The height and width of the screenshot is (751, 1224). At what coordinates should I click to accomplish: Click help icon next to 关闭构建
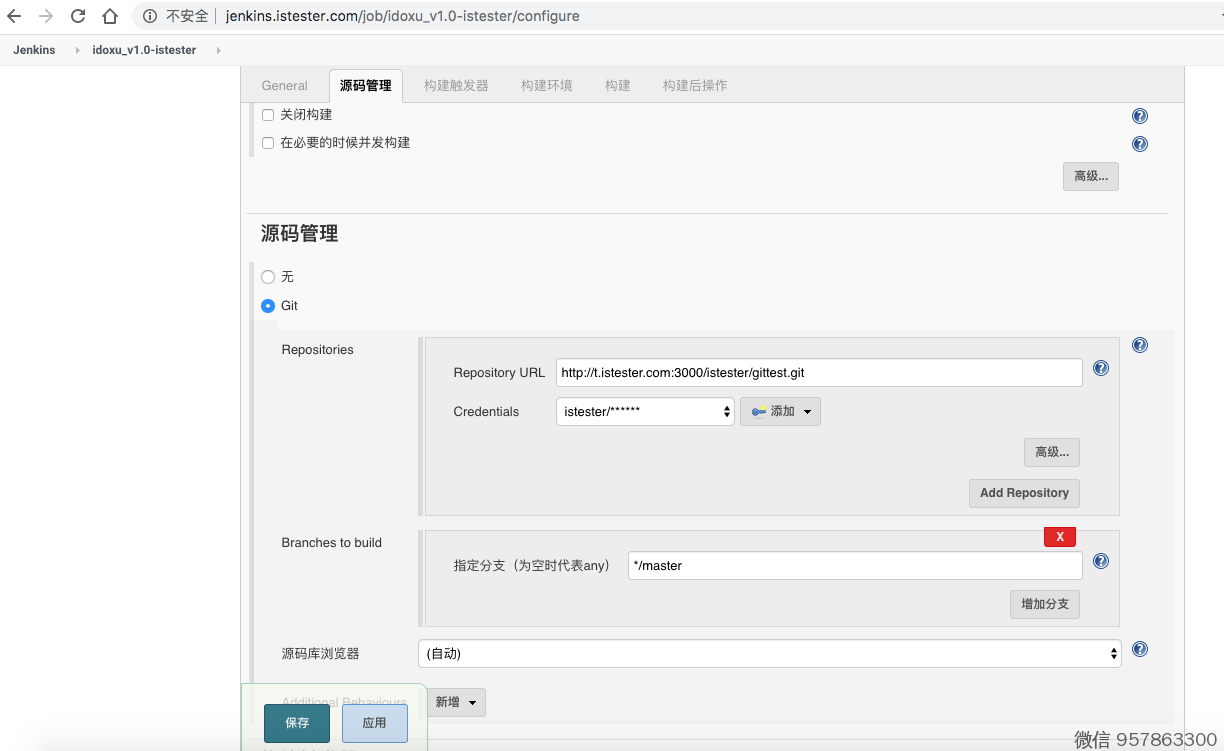pos(1139,116)
